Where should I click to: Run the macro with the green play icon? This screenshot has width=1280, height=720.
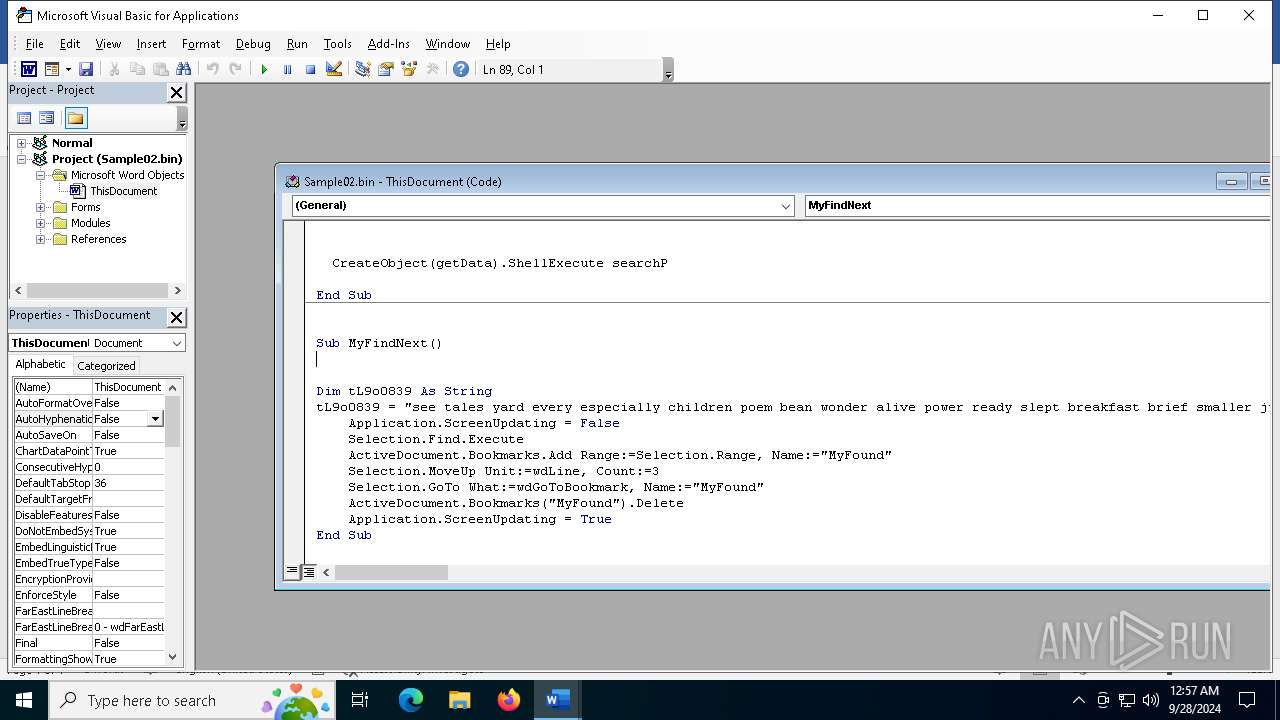point(264,69)
